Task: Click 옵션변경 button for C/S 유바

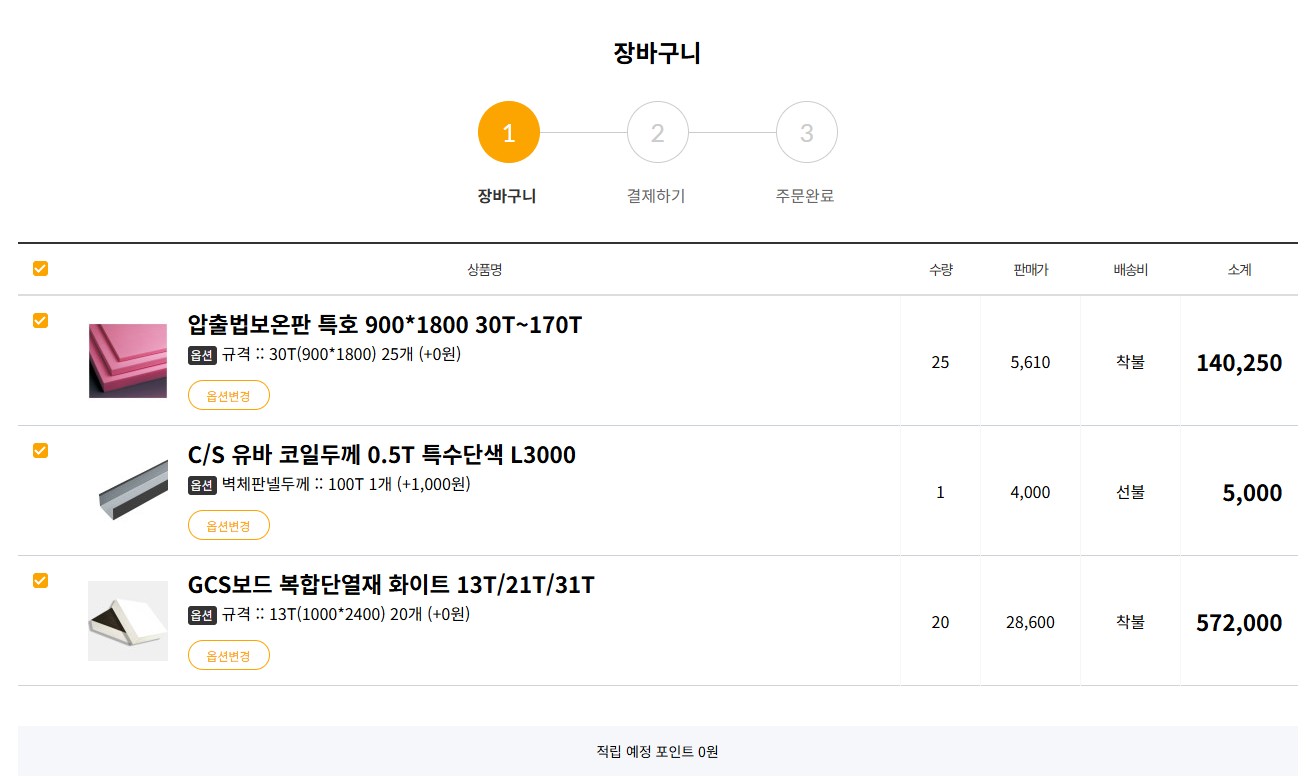Action: tap(229, 525)
